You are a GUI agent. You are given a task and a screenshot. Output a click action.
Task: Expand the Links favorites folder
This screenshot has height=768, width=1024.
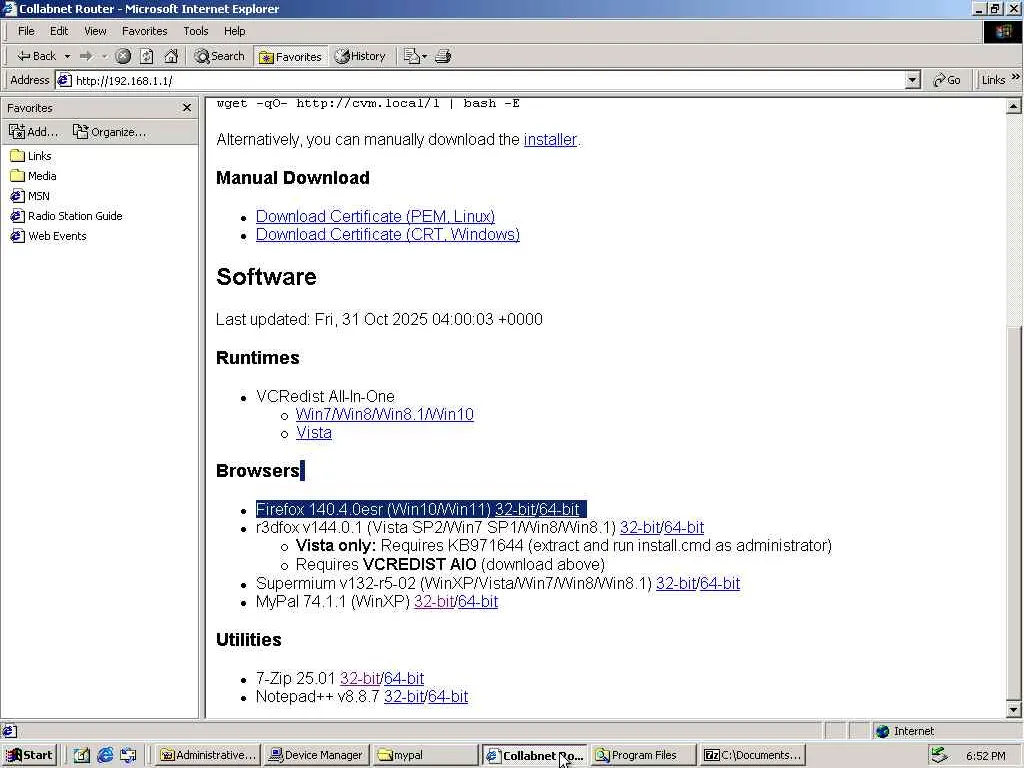coord(31,156)
